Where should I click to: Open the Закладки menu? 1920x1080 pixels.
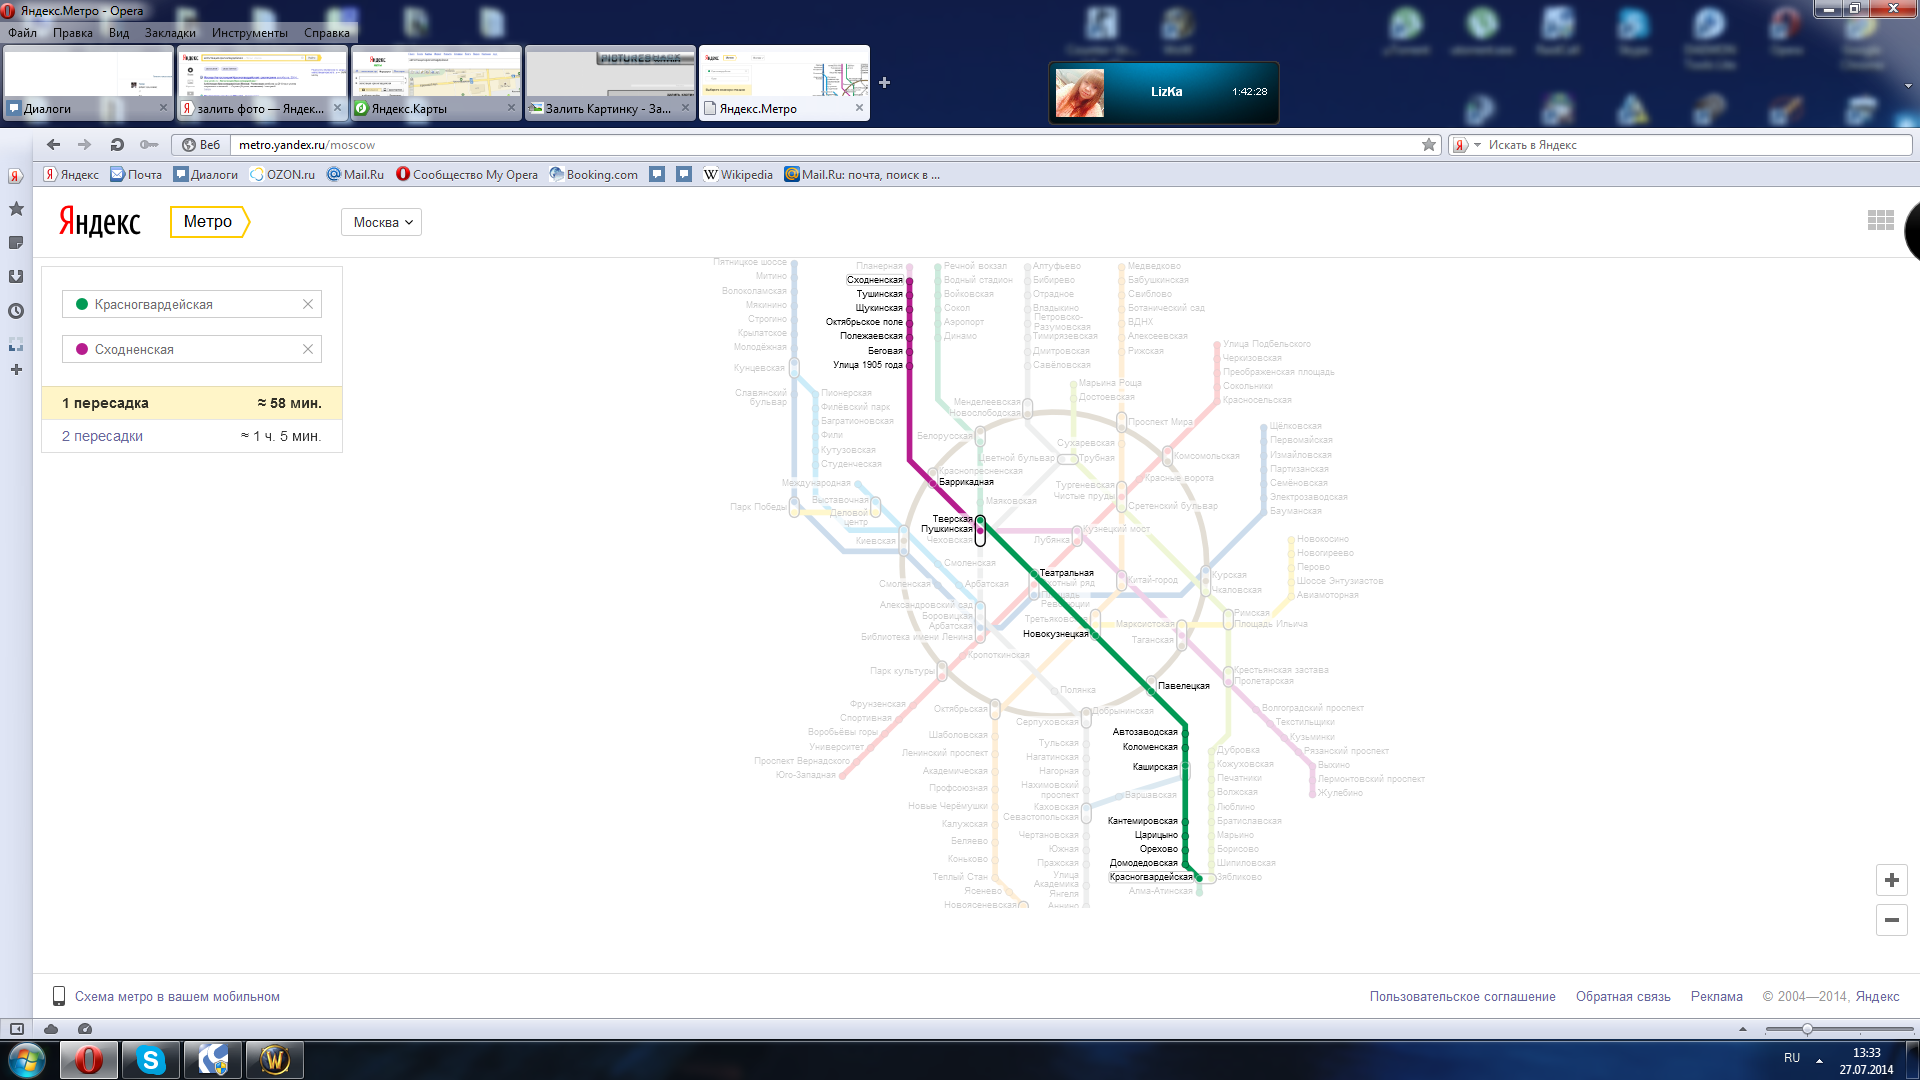[170, 33]
